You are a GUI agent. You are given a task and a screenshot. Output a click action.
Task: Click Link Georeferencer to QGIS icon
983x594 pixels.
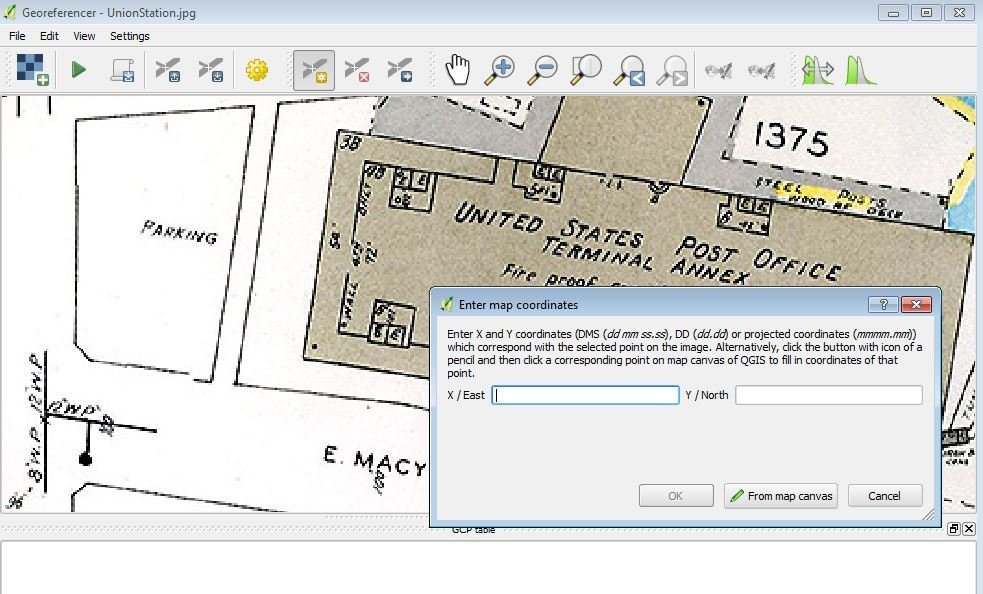coord(718,70)
